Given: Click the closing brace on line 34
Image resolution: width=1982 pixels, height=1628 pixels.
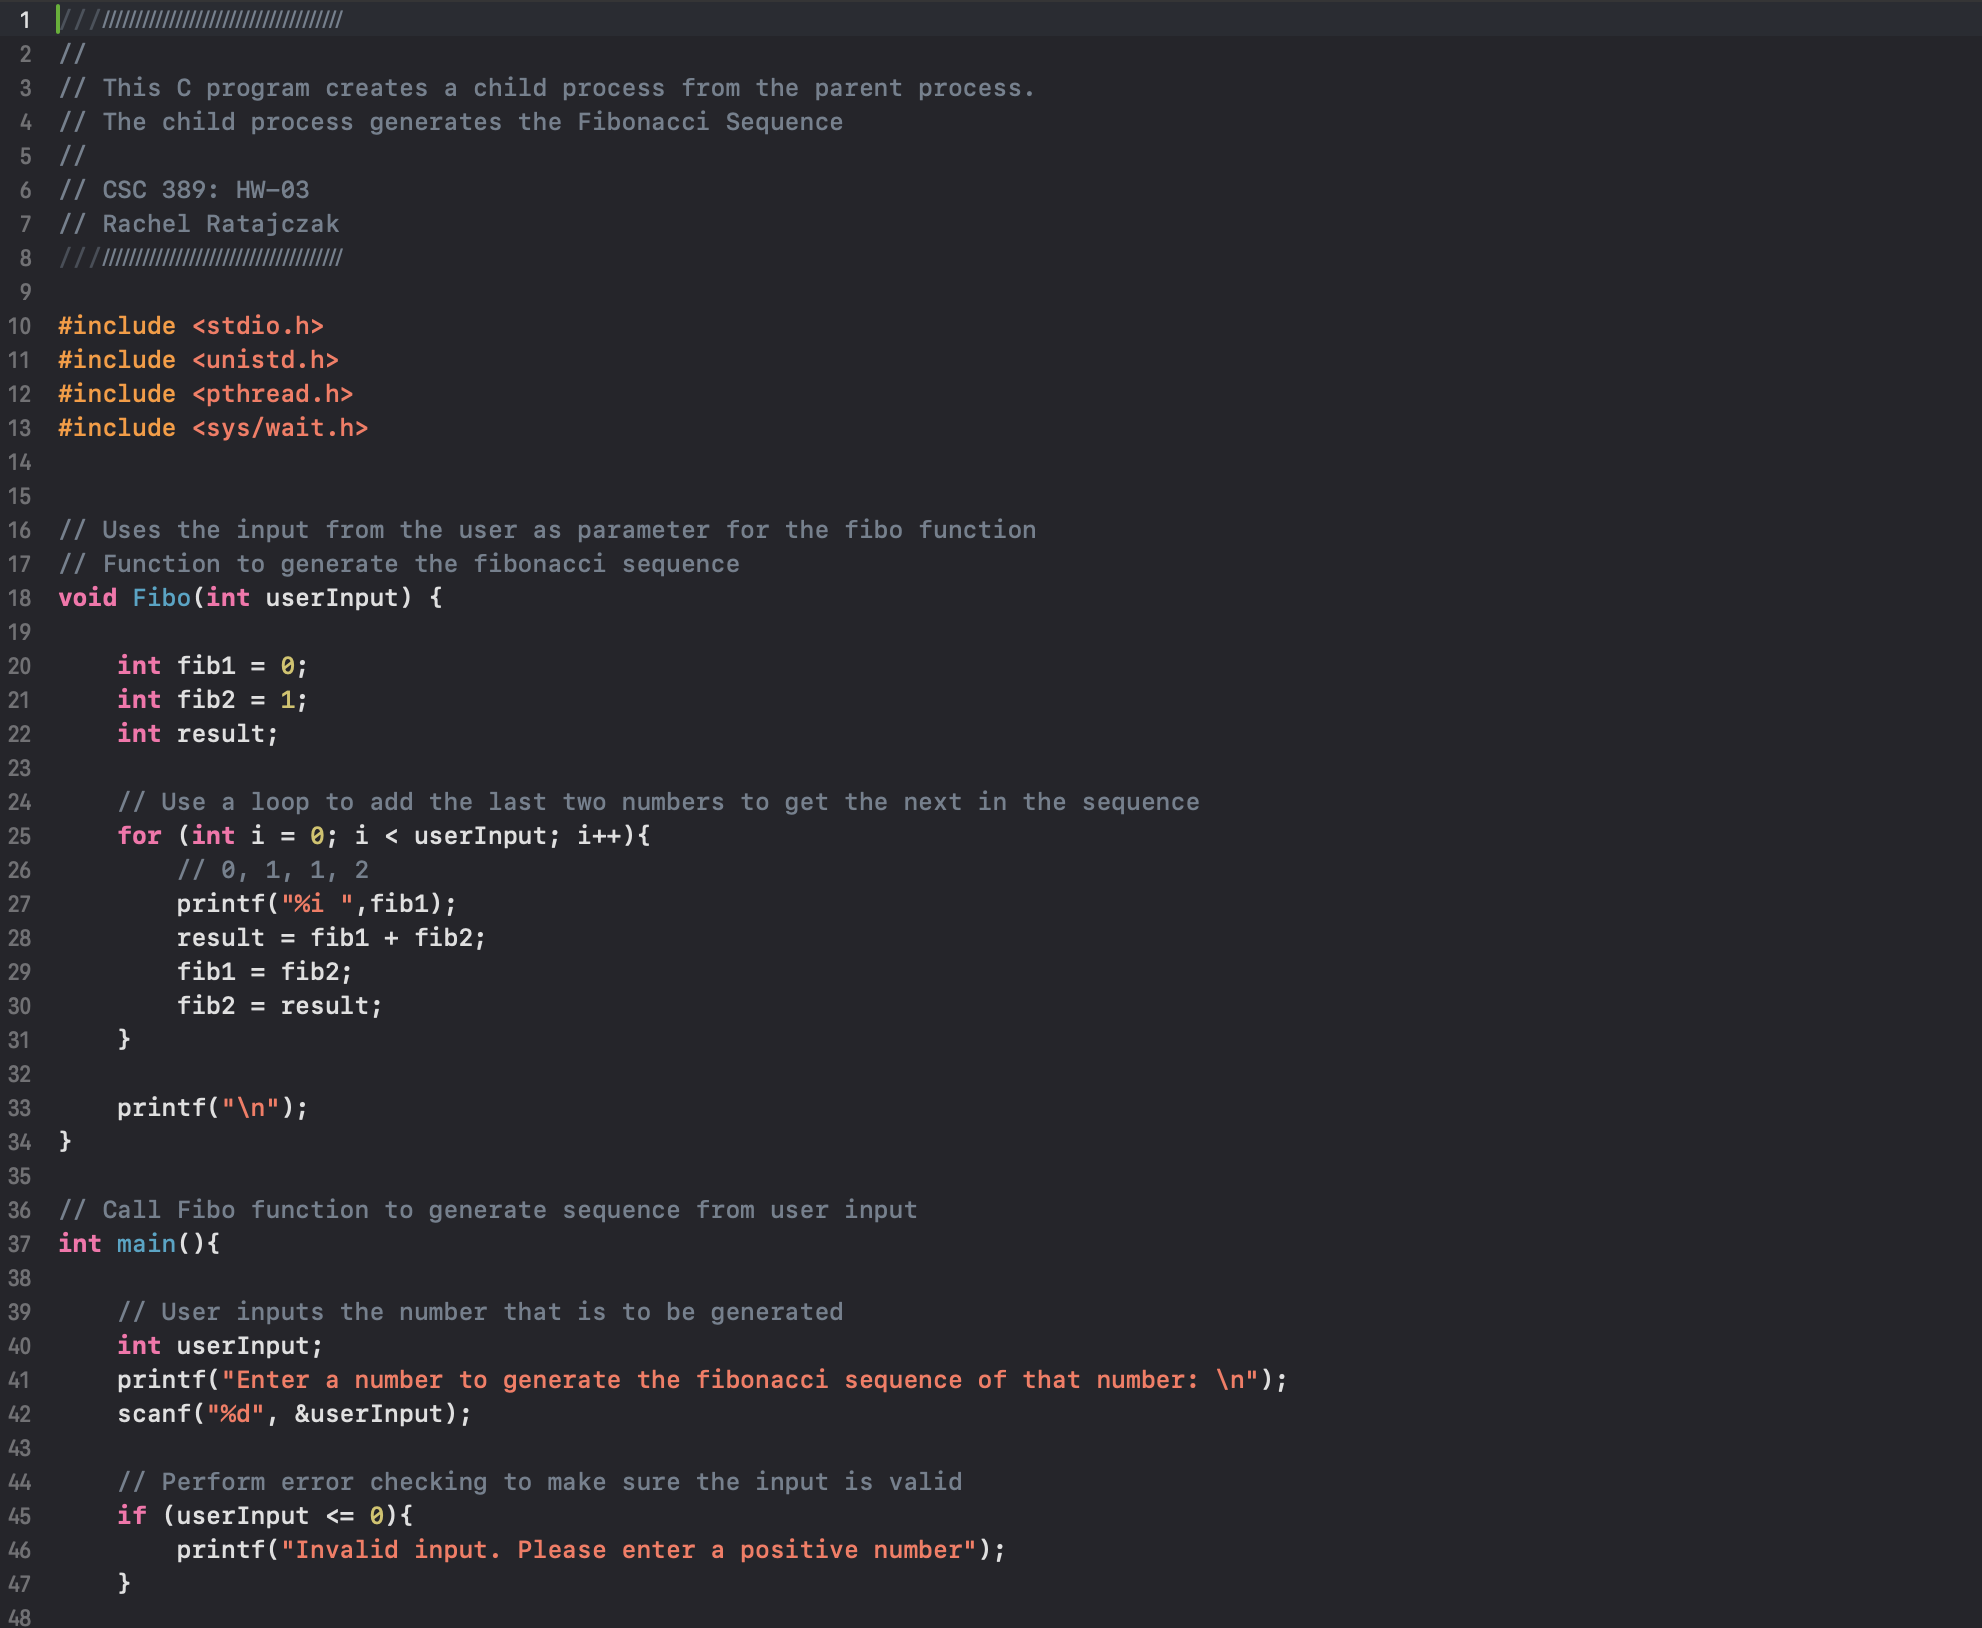Looking at the screenshot, I should pos(65,1142).
